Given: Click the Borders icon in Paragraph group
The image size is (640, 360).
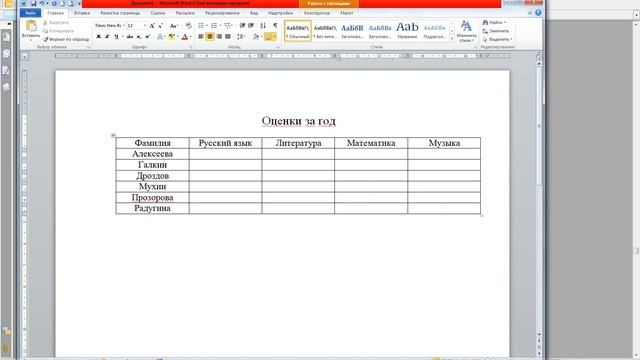Looking at the screenshot, I should [268, 37].
